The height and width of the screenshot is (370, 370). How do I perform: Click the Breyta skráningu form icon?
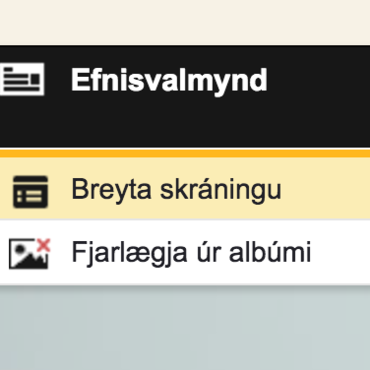coord(30,192)
